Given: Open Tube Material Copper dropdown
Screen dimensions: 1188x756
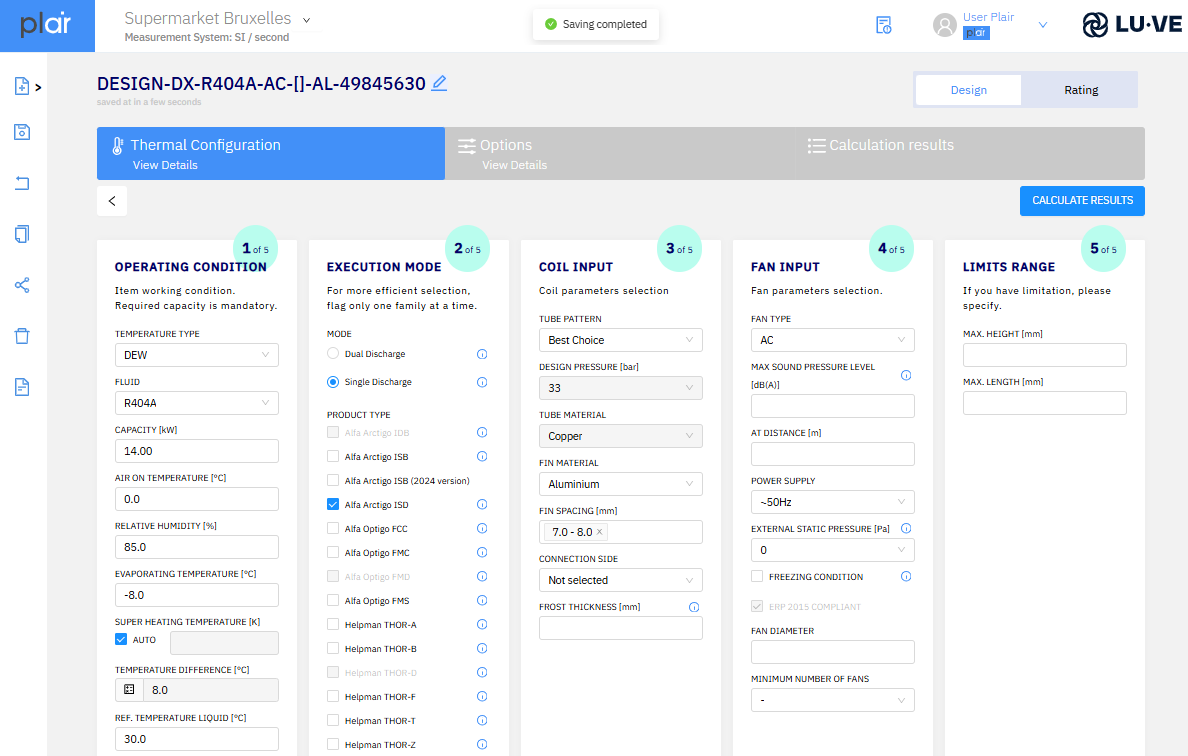Looking at the screenshot, I should pyautogui.click(x=621, y=436).
